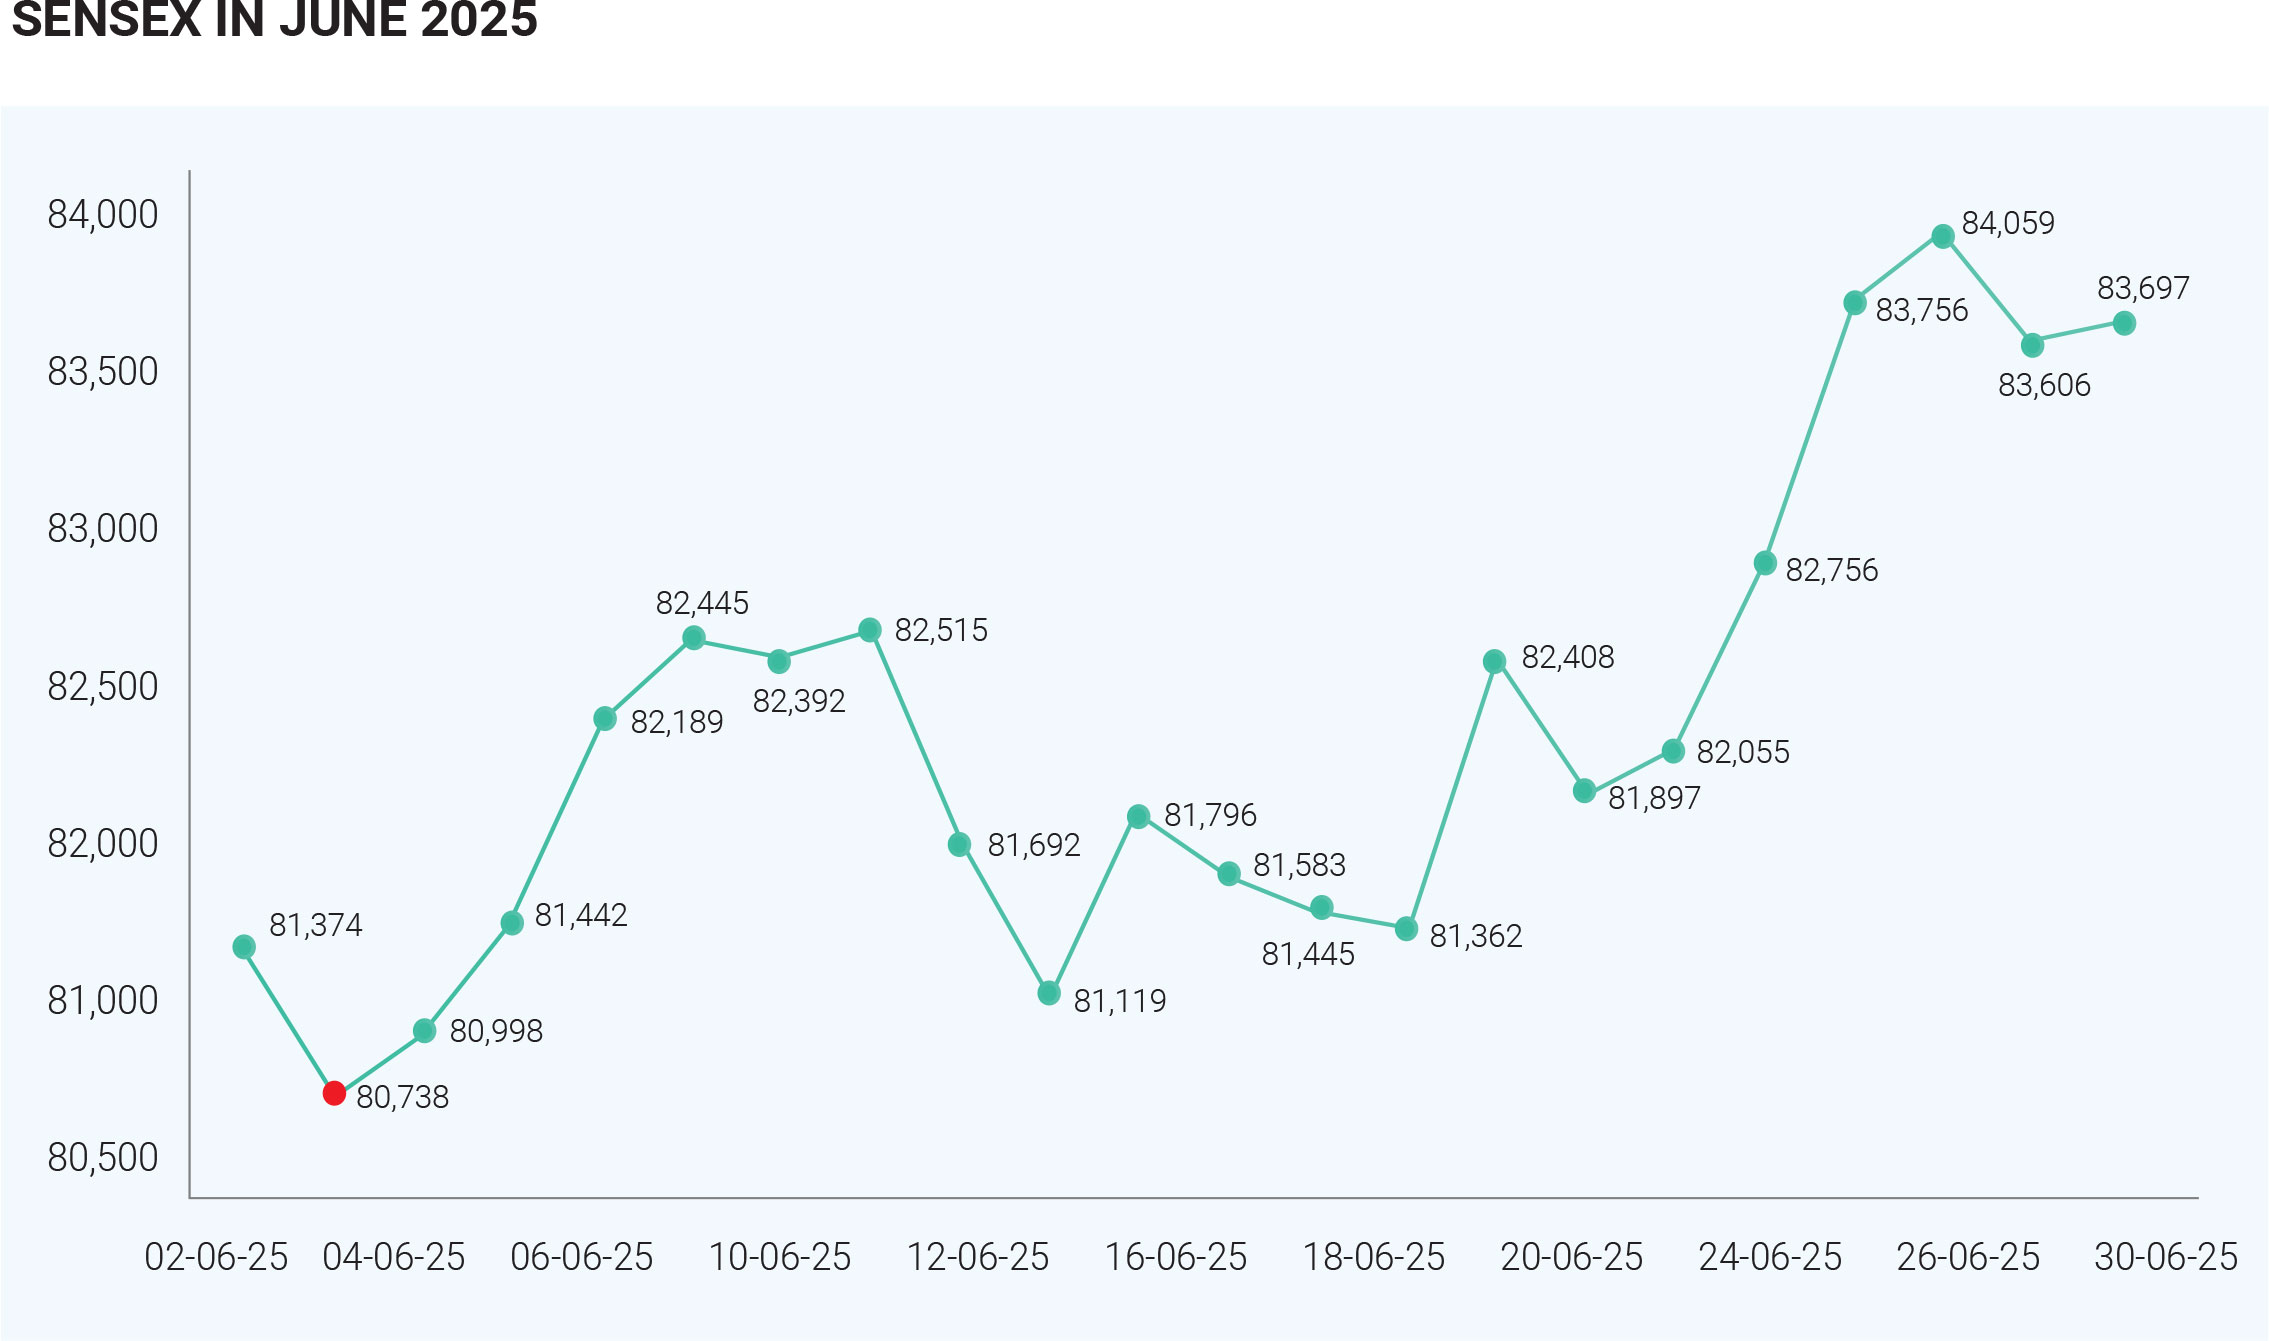
Task: Select the 80,500 y-axis value
Action: 103,1157
